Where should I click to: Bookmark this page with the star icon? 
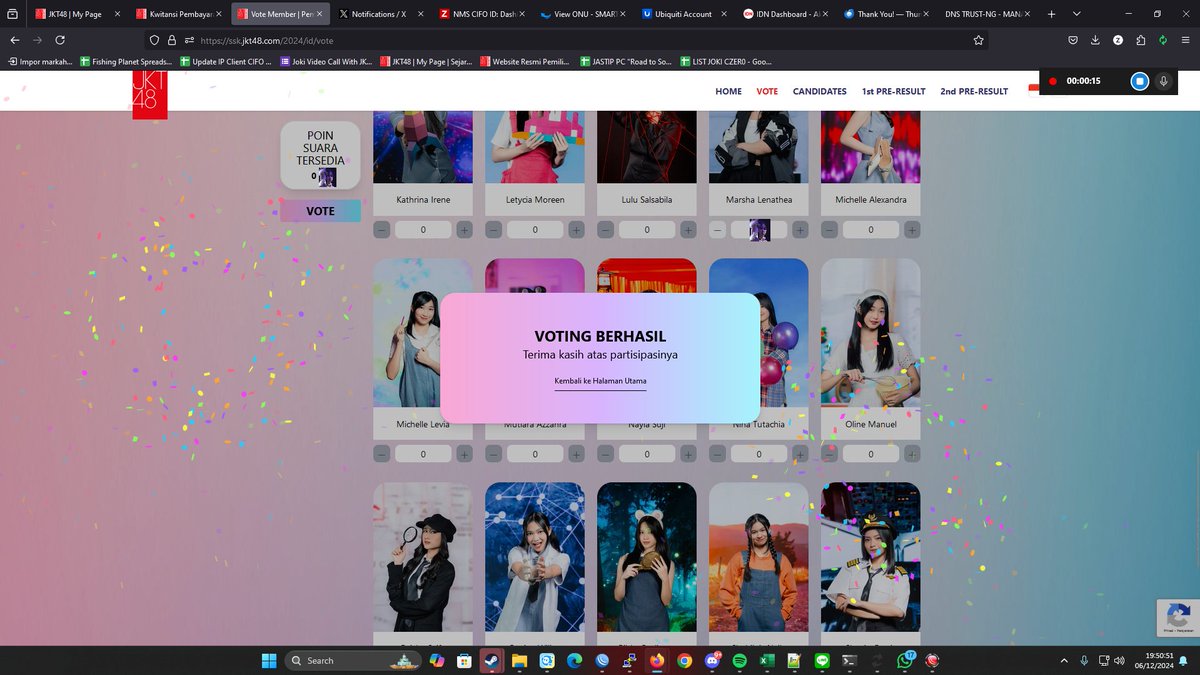(x=978, y=40)
